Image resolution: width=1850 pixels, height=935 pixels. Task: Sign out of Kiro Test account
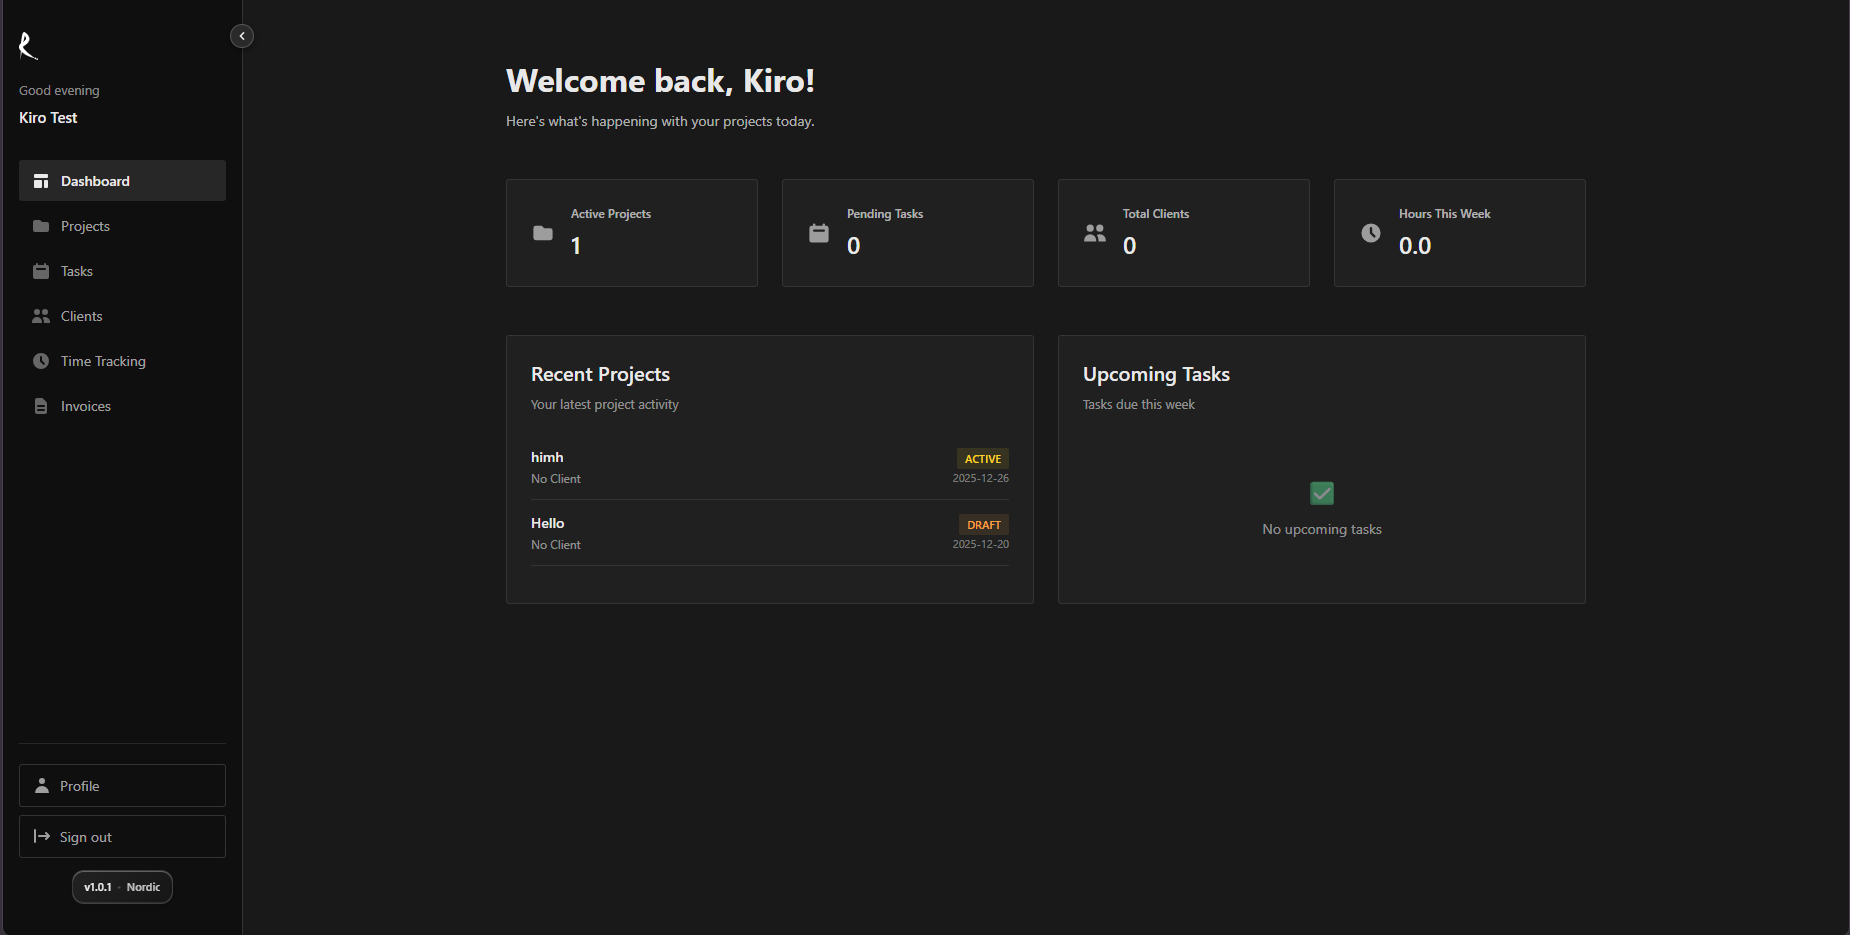coord(121,837)
